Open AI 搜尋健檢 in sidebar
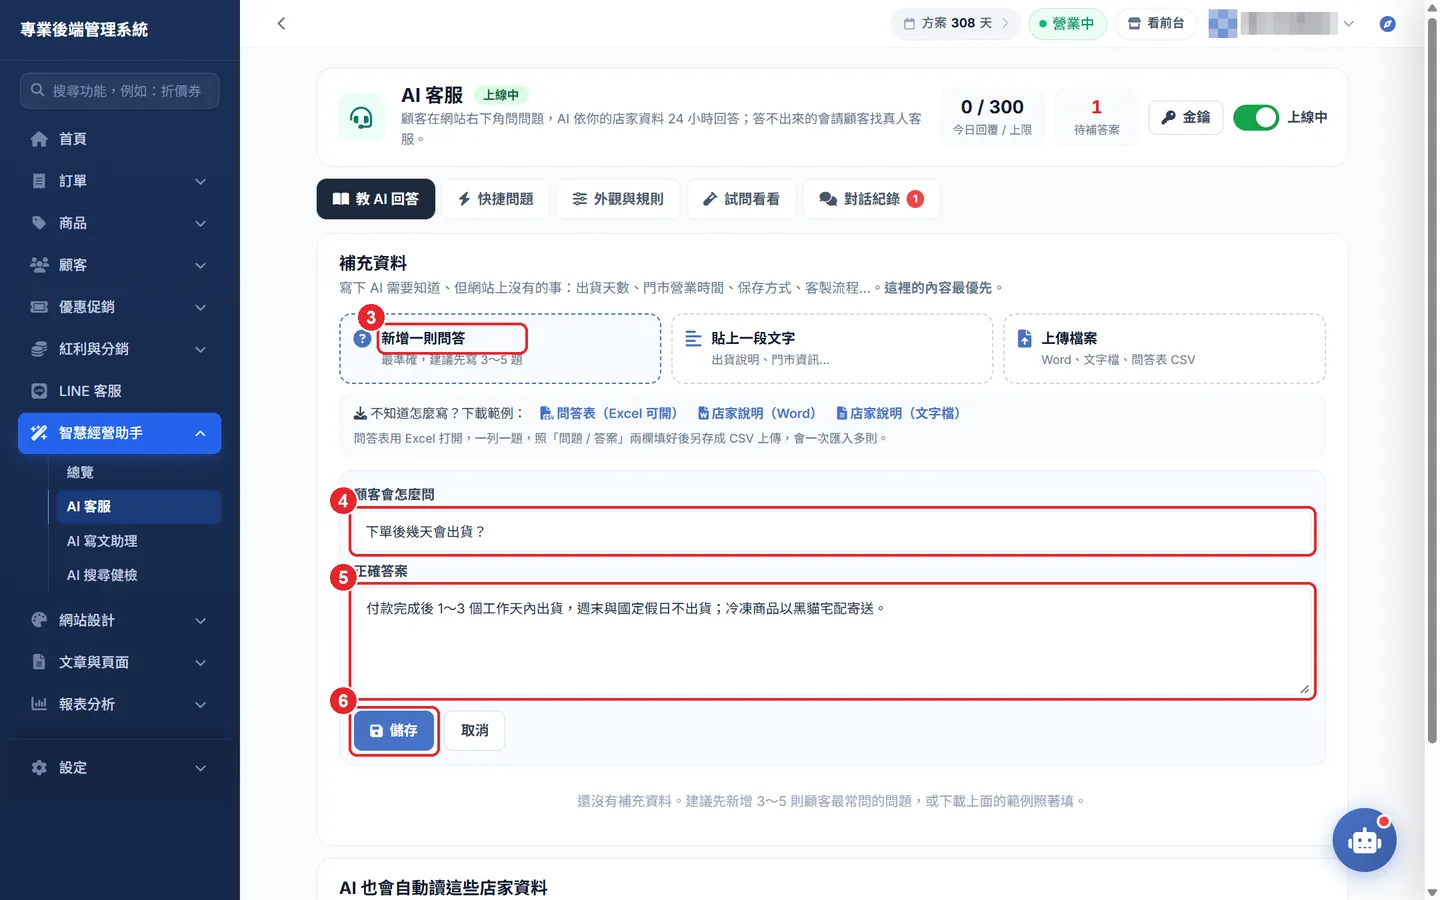 (102, 575)
